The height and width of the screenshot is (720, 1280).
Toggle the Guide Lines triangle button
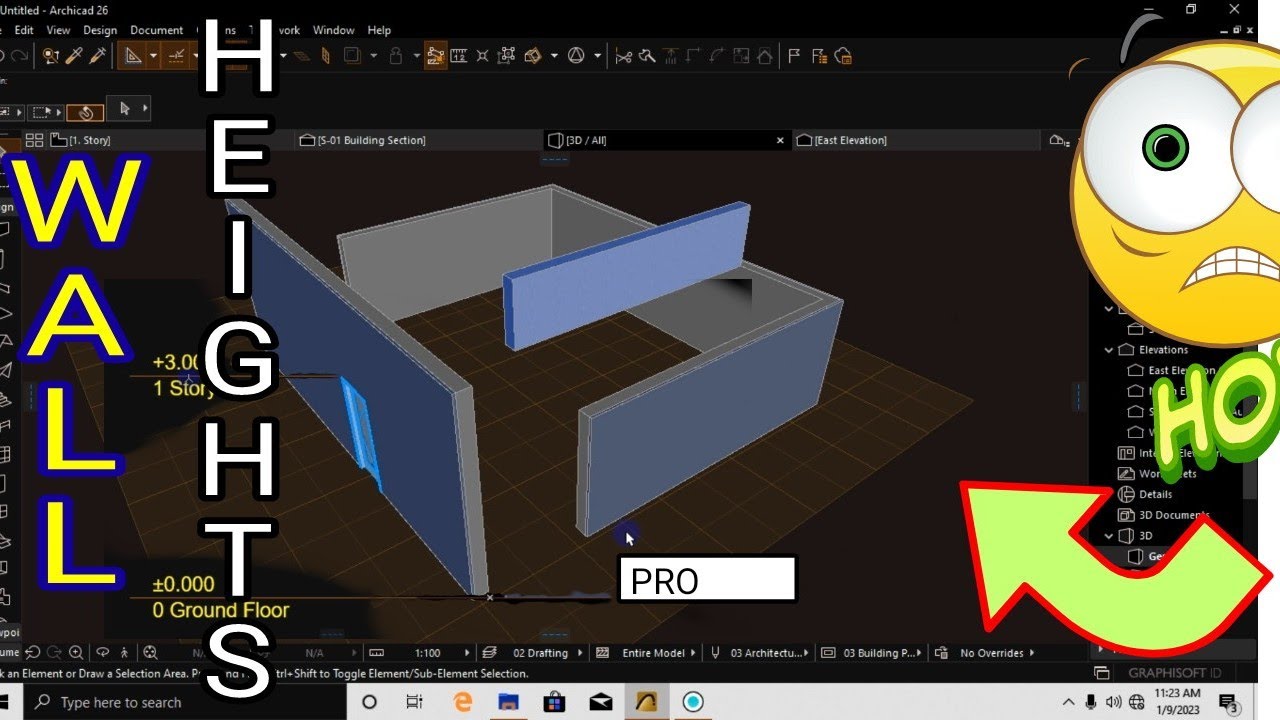click(132, 56)
